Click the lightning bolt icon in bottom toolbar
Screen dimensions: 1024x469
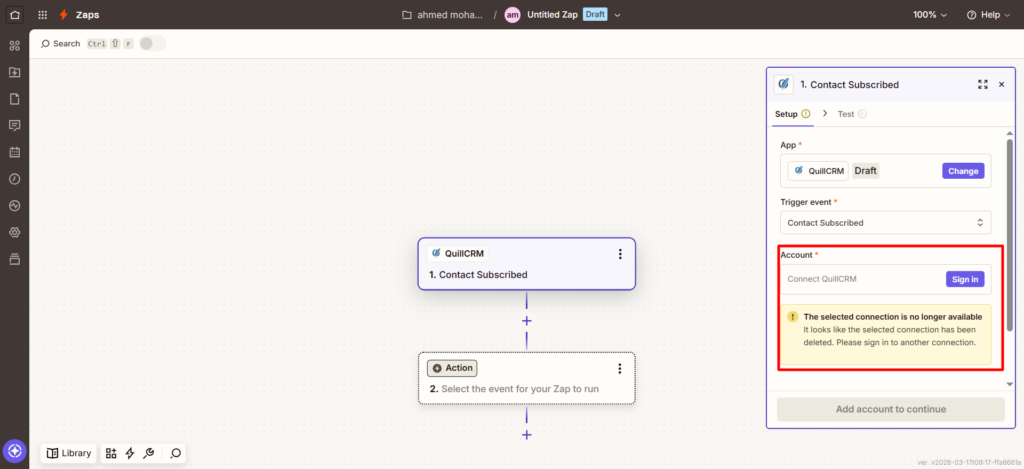(x=129, y=453)
